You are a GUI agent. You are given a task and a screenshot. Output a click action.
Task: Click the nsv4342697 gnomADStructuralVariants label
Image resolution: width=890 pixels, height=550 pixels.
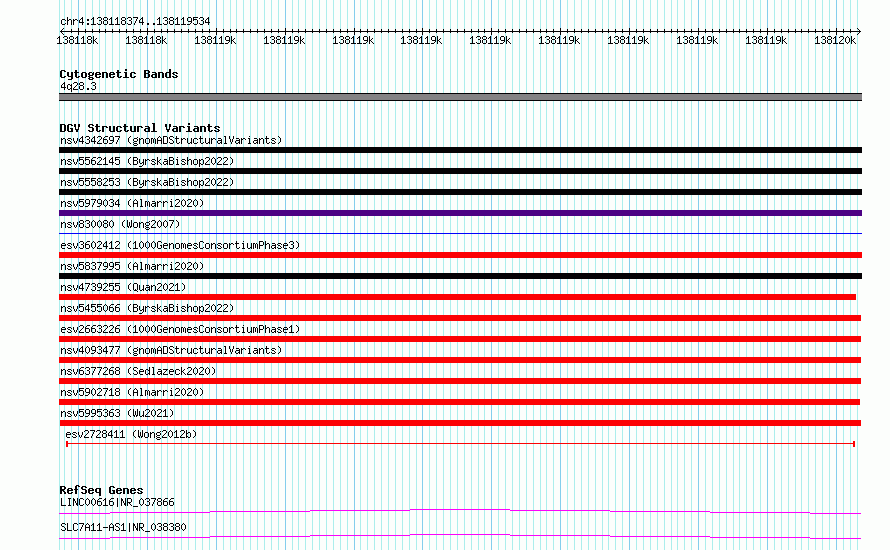click(x=171, y=140)
